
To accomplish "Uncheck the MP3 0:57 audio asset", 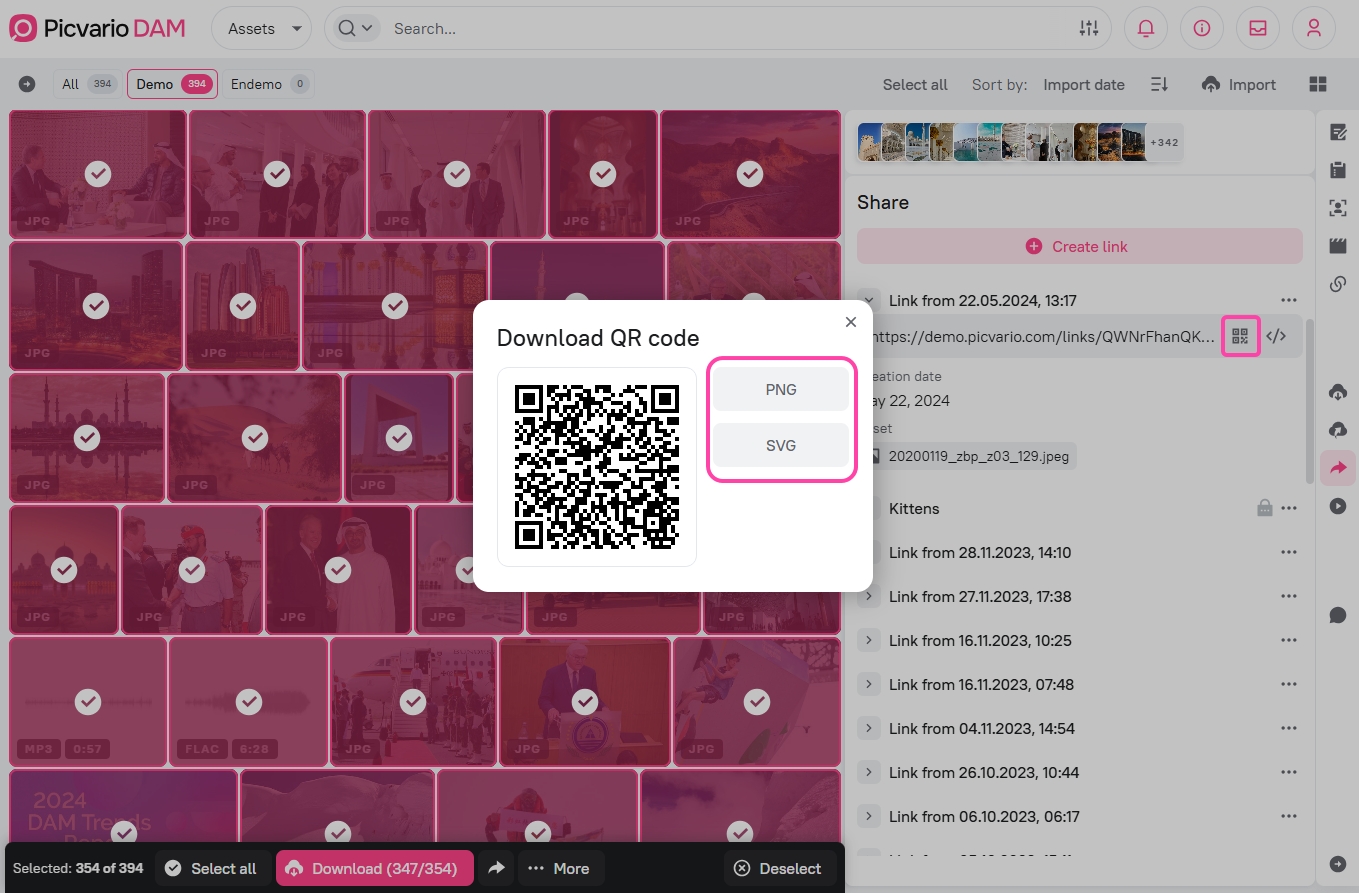I will click(x=88, y=701).
